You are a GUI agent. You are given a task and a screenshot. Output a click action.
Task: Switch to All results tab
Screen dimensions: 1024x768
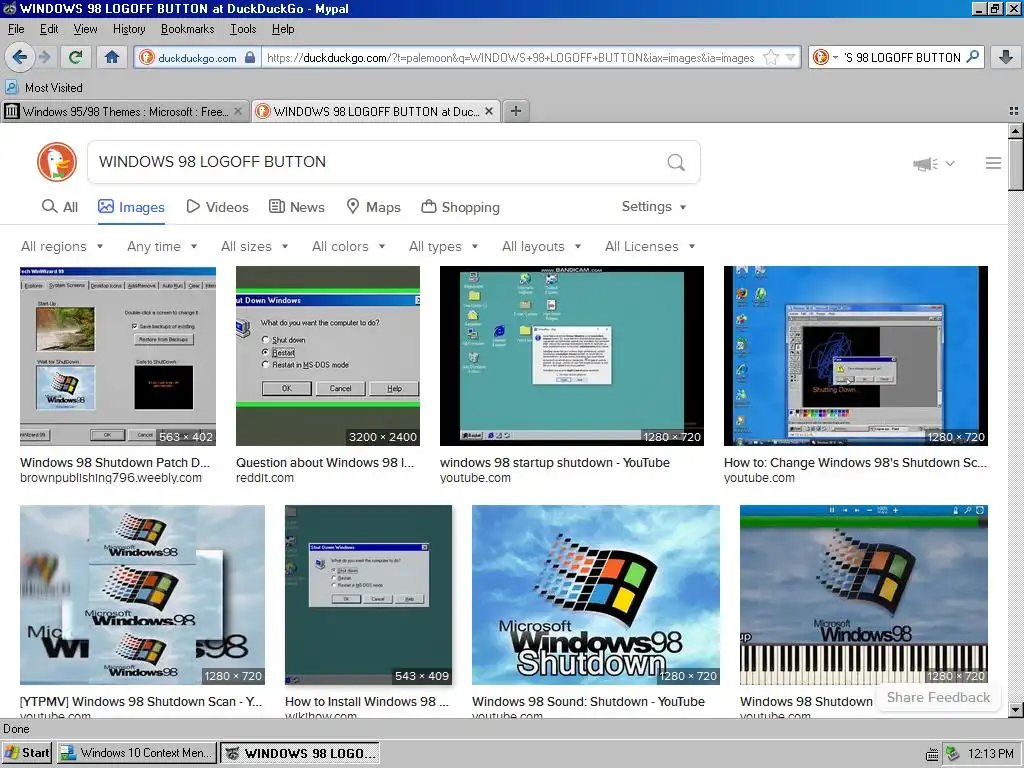[x=59, y=207]
